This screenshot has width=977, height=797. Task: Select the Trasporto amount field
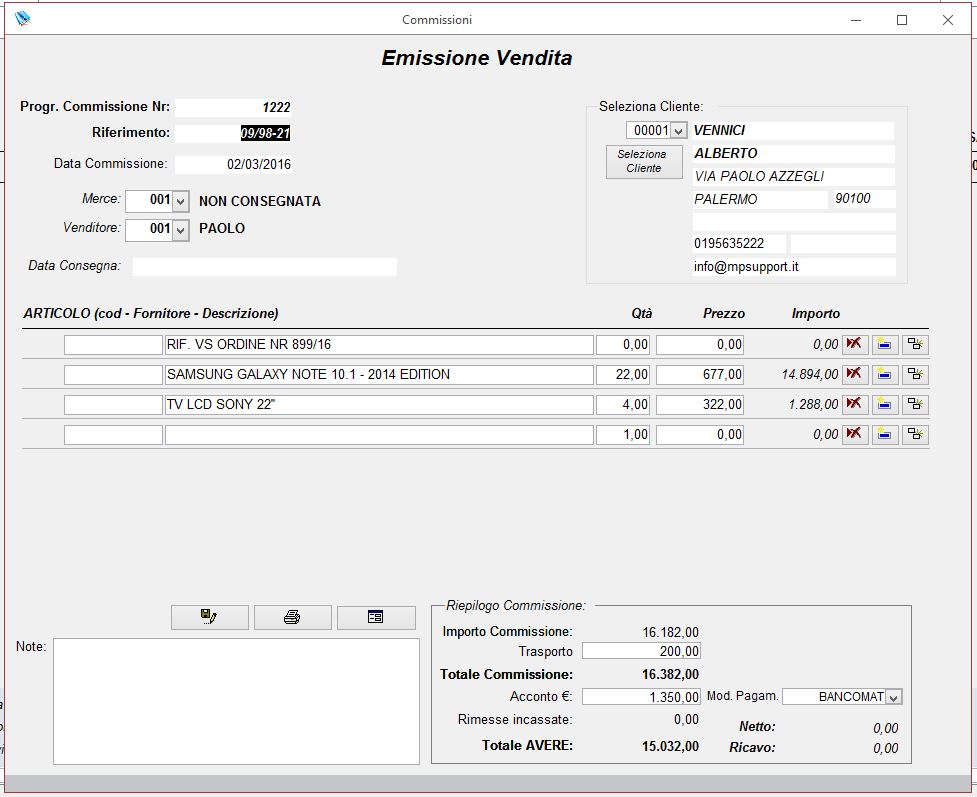641,651
